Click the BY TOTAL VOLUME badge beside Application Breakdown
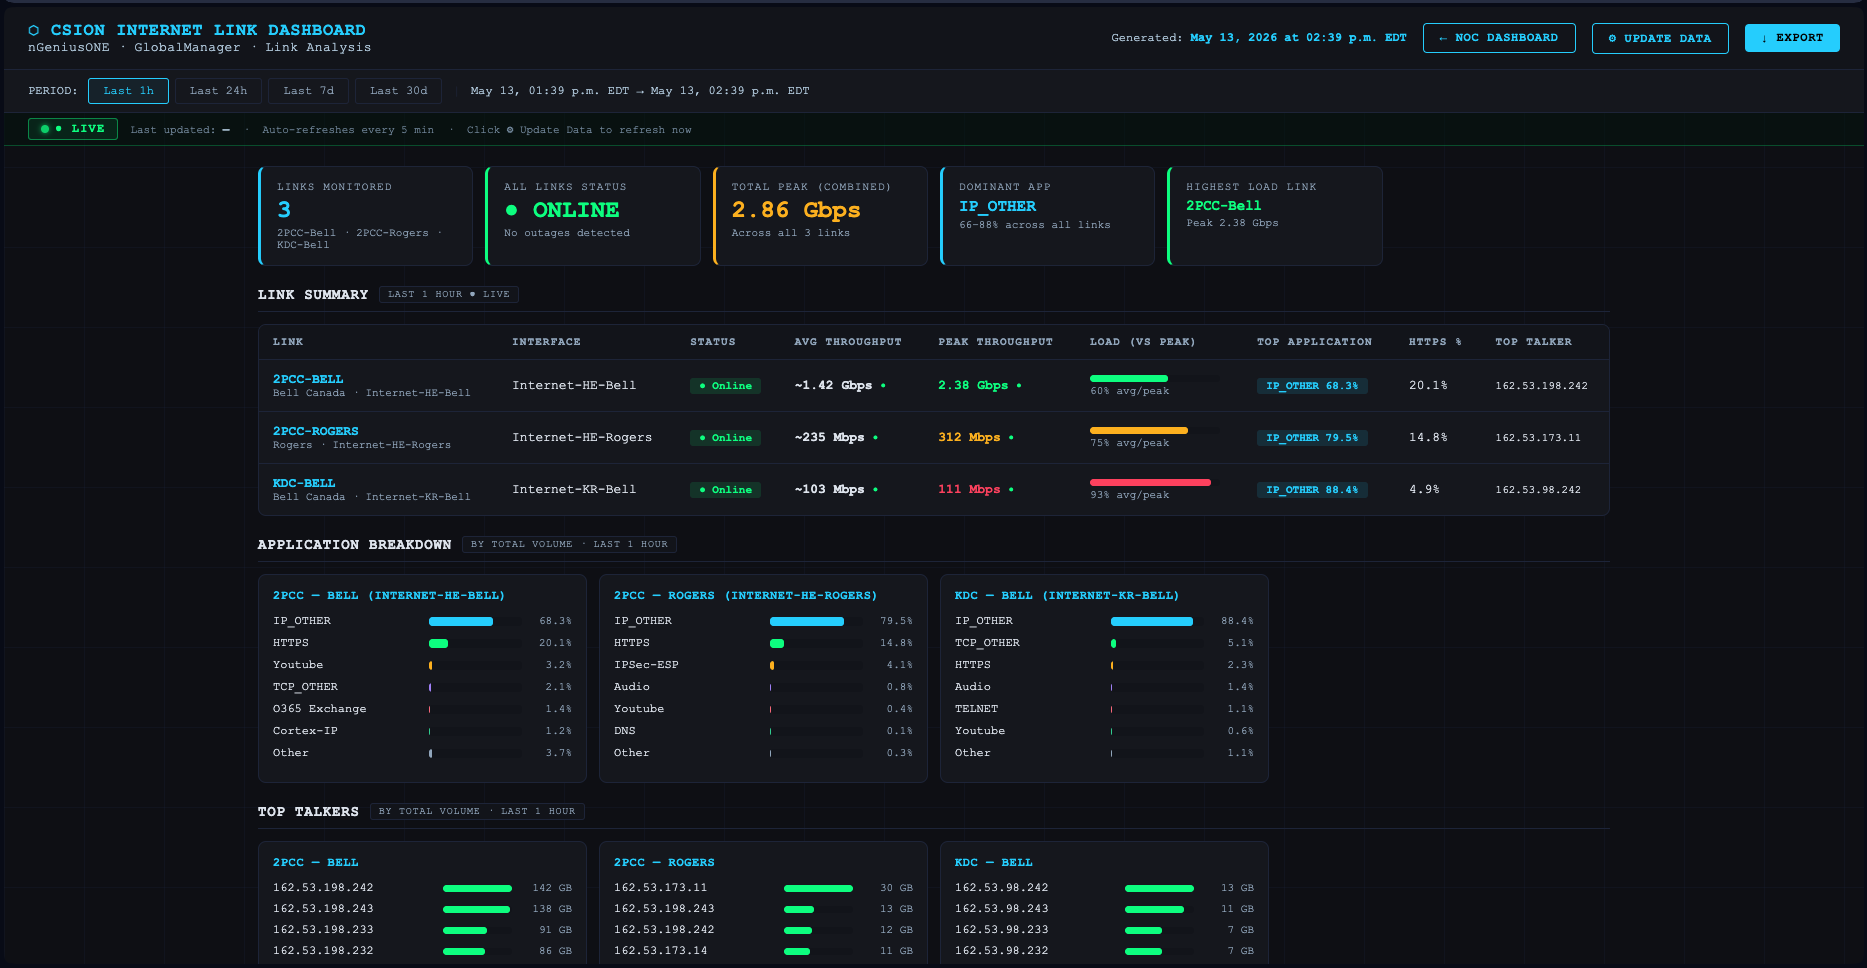This screenshot has width=1867, height=968. (x=569, y=544)
